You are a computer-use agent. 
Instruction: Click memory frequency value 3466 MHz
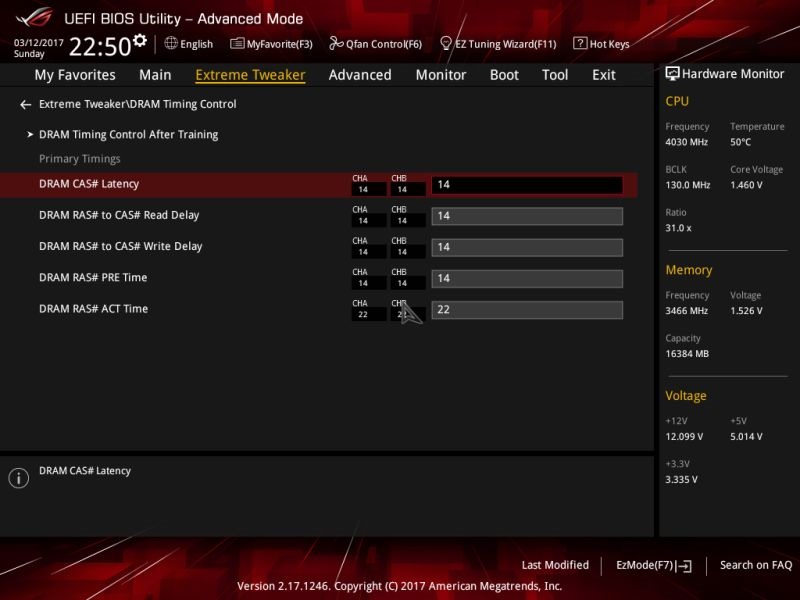pyautogui.click(x=686, y=311)
